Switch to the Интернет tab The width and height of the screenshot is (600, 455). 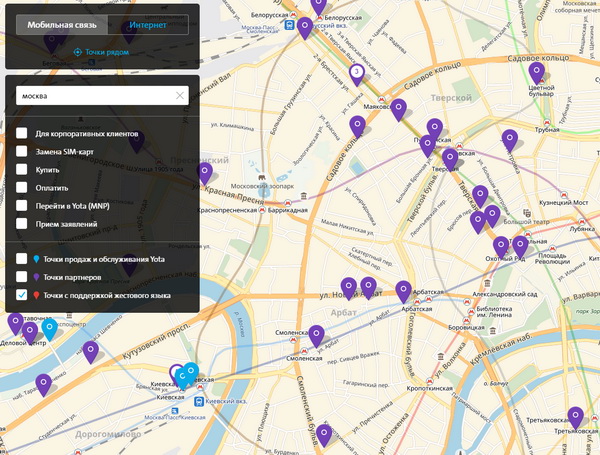[x=148, y=25]
